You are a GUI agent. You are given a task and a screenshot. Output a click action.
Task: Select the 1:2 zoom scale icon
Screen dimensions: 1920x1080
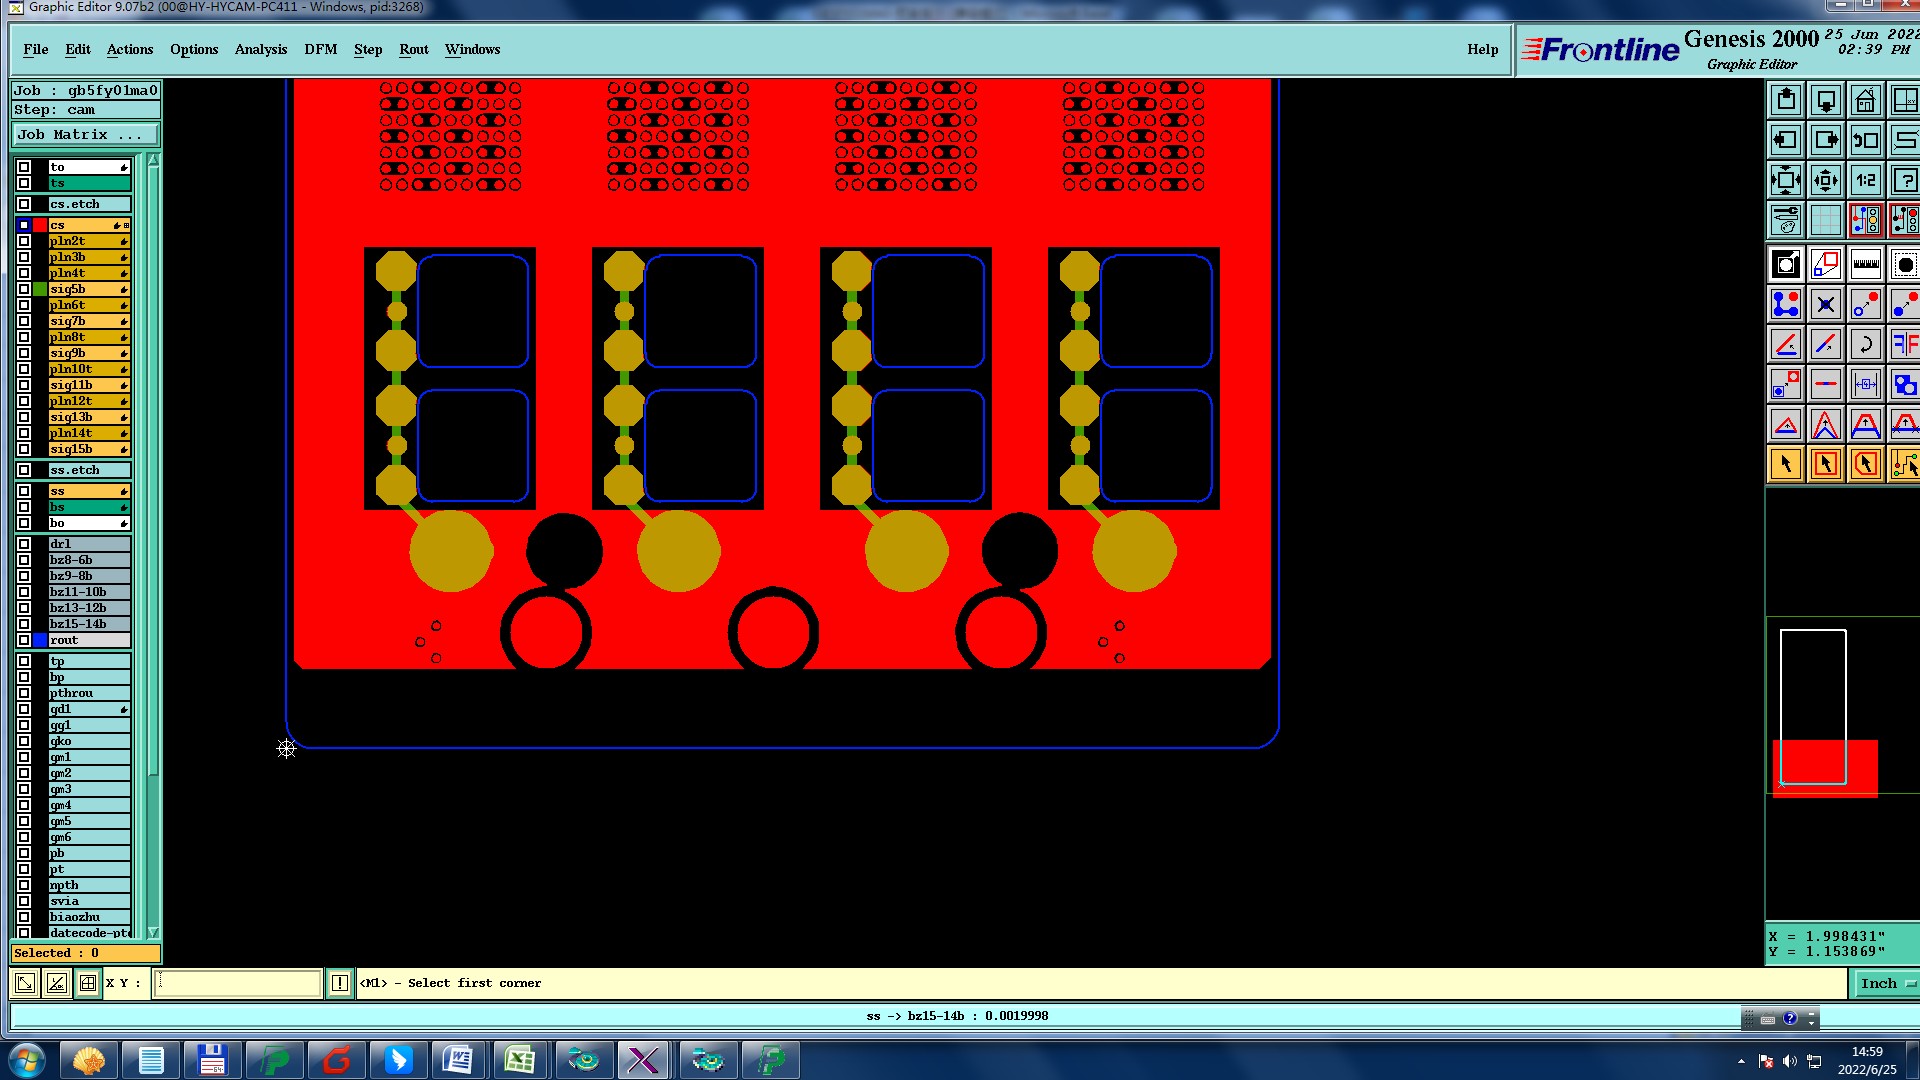(1865, 181)
